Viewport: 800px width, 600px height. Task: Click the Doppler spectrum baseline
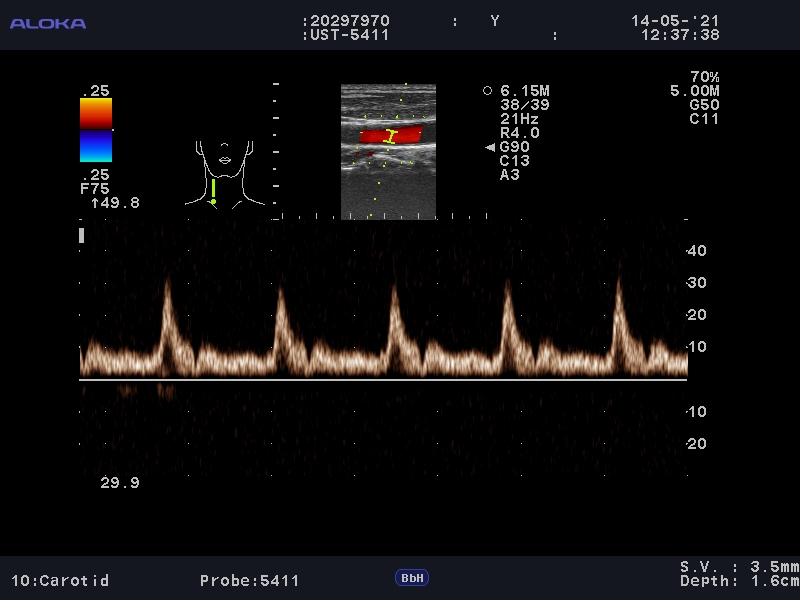(383, 380)
